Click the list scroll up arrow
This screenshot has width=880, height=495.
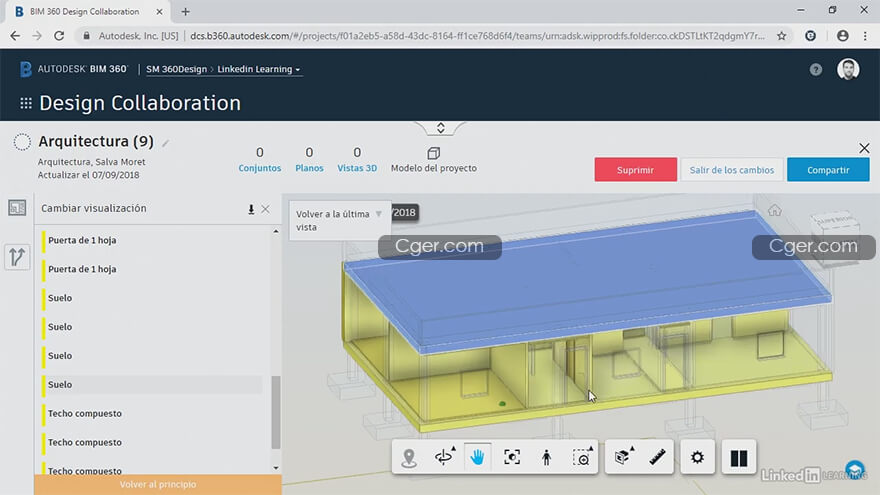276,231
